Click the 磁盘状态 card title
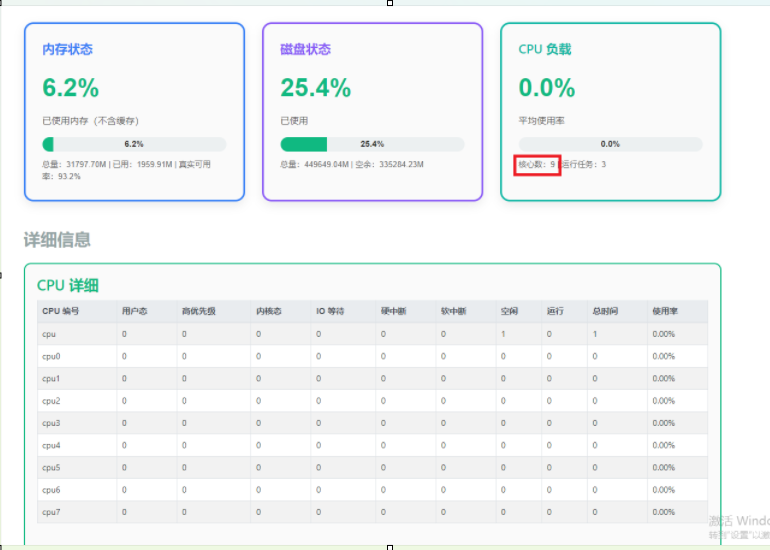Screen dimensions: 770x550 click(x=305, y=49)
